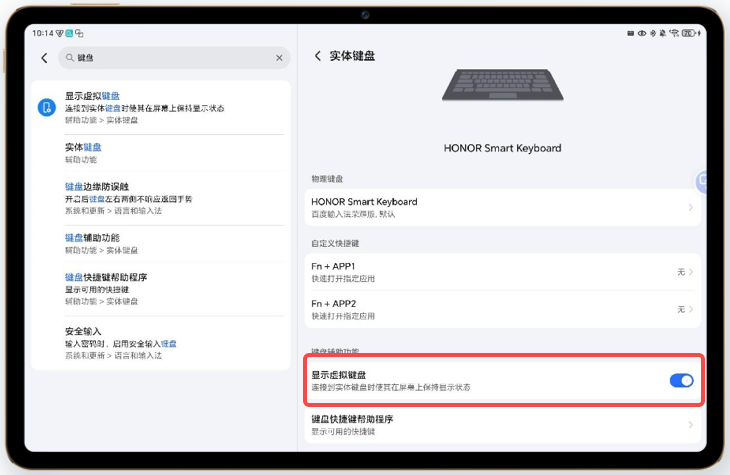The image size is (730, 475).
Task: Tap the back arrow beside 实体键盘 title
Action: (318, 56)
